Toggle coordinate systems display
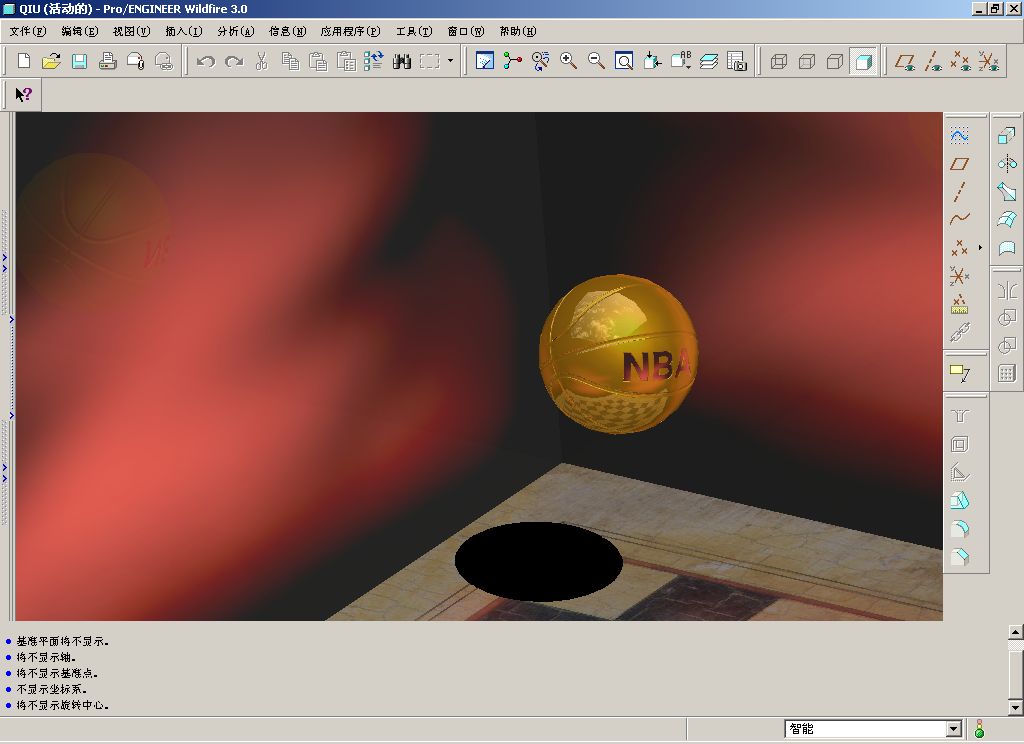Screen dimensions: 1024x744 click(x=989, y=62)
